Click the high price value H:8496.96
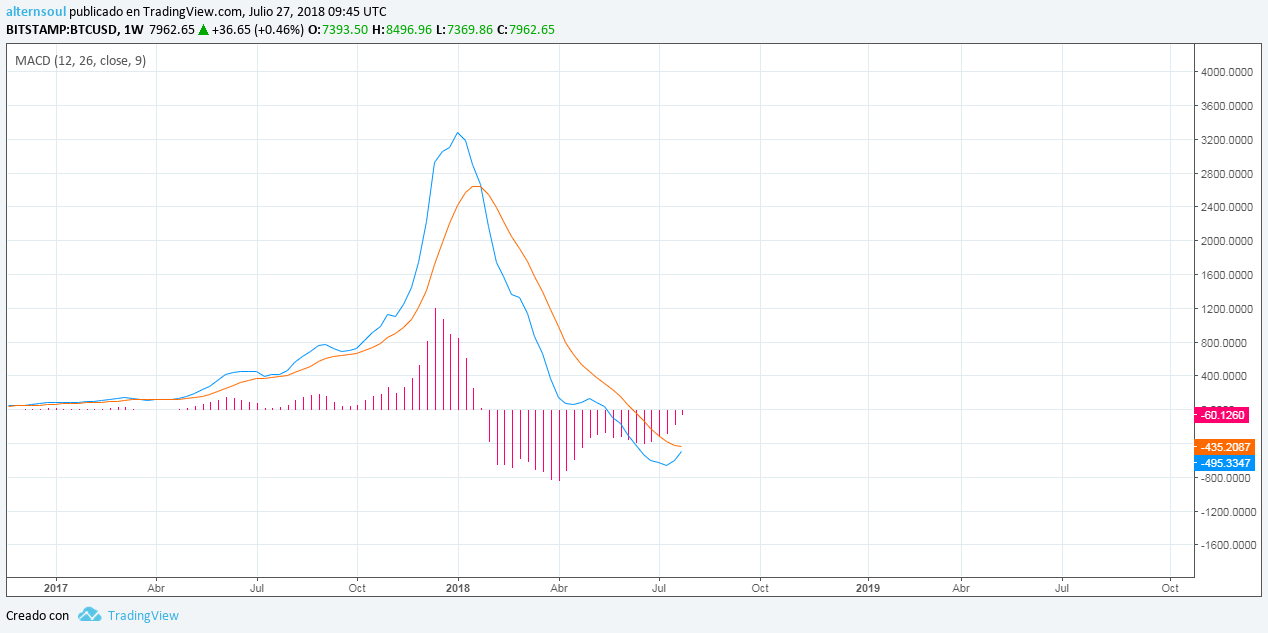 (402, 29)
